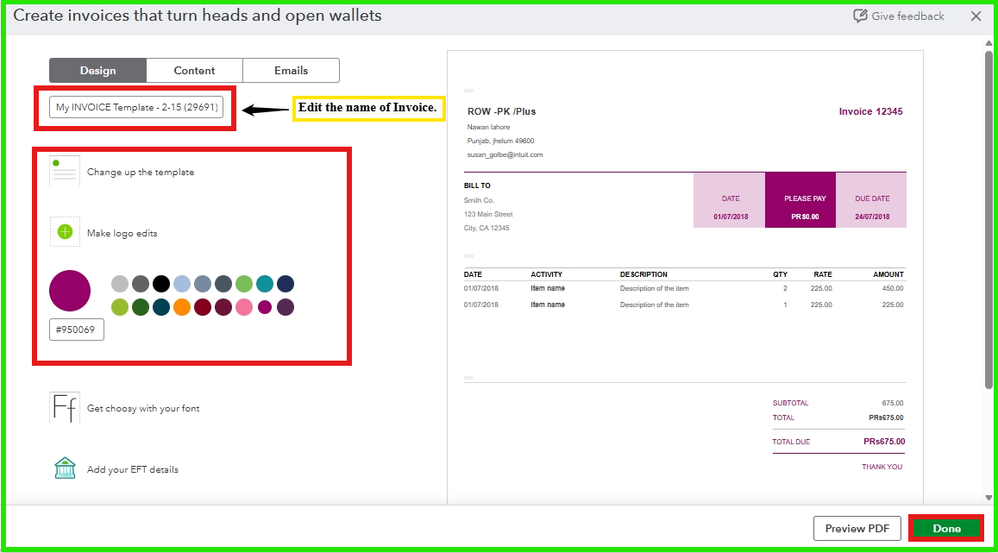Viewport: 998px width, 553px height.
Task: Click the template layout icon
Action: click(x=64, y=171)
